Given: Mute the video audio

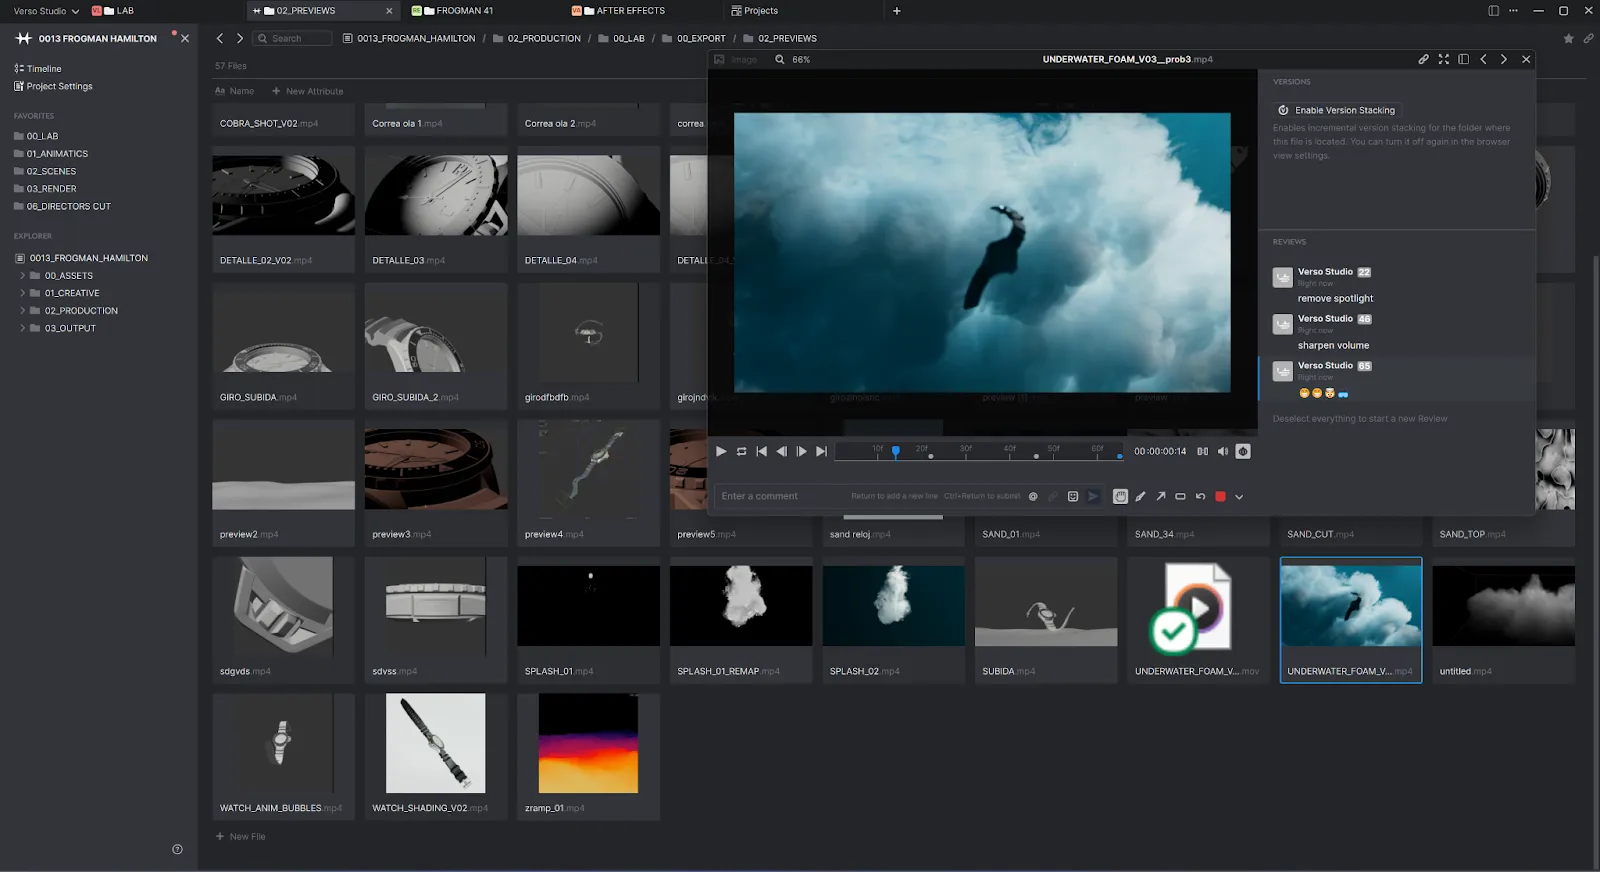Looking at the screenshot, I should point(1222,451).
